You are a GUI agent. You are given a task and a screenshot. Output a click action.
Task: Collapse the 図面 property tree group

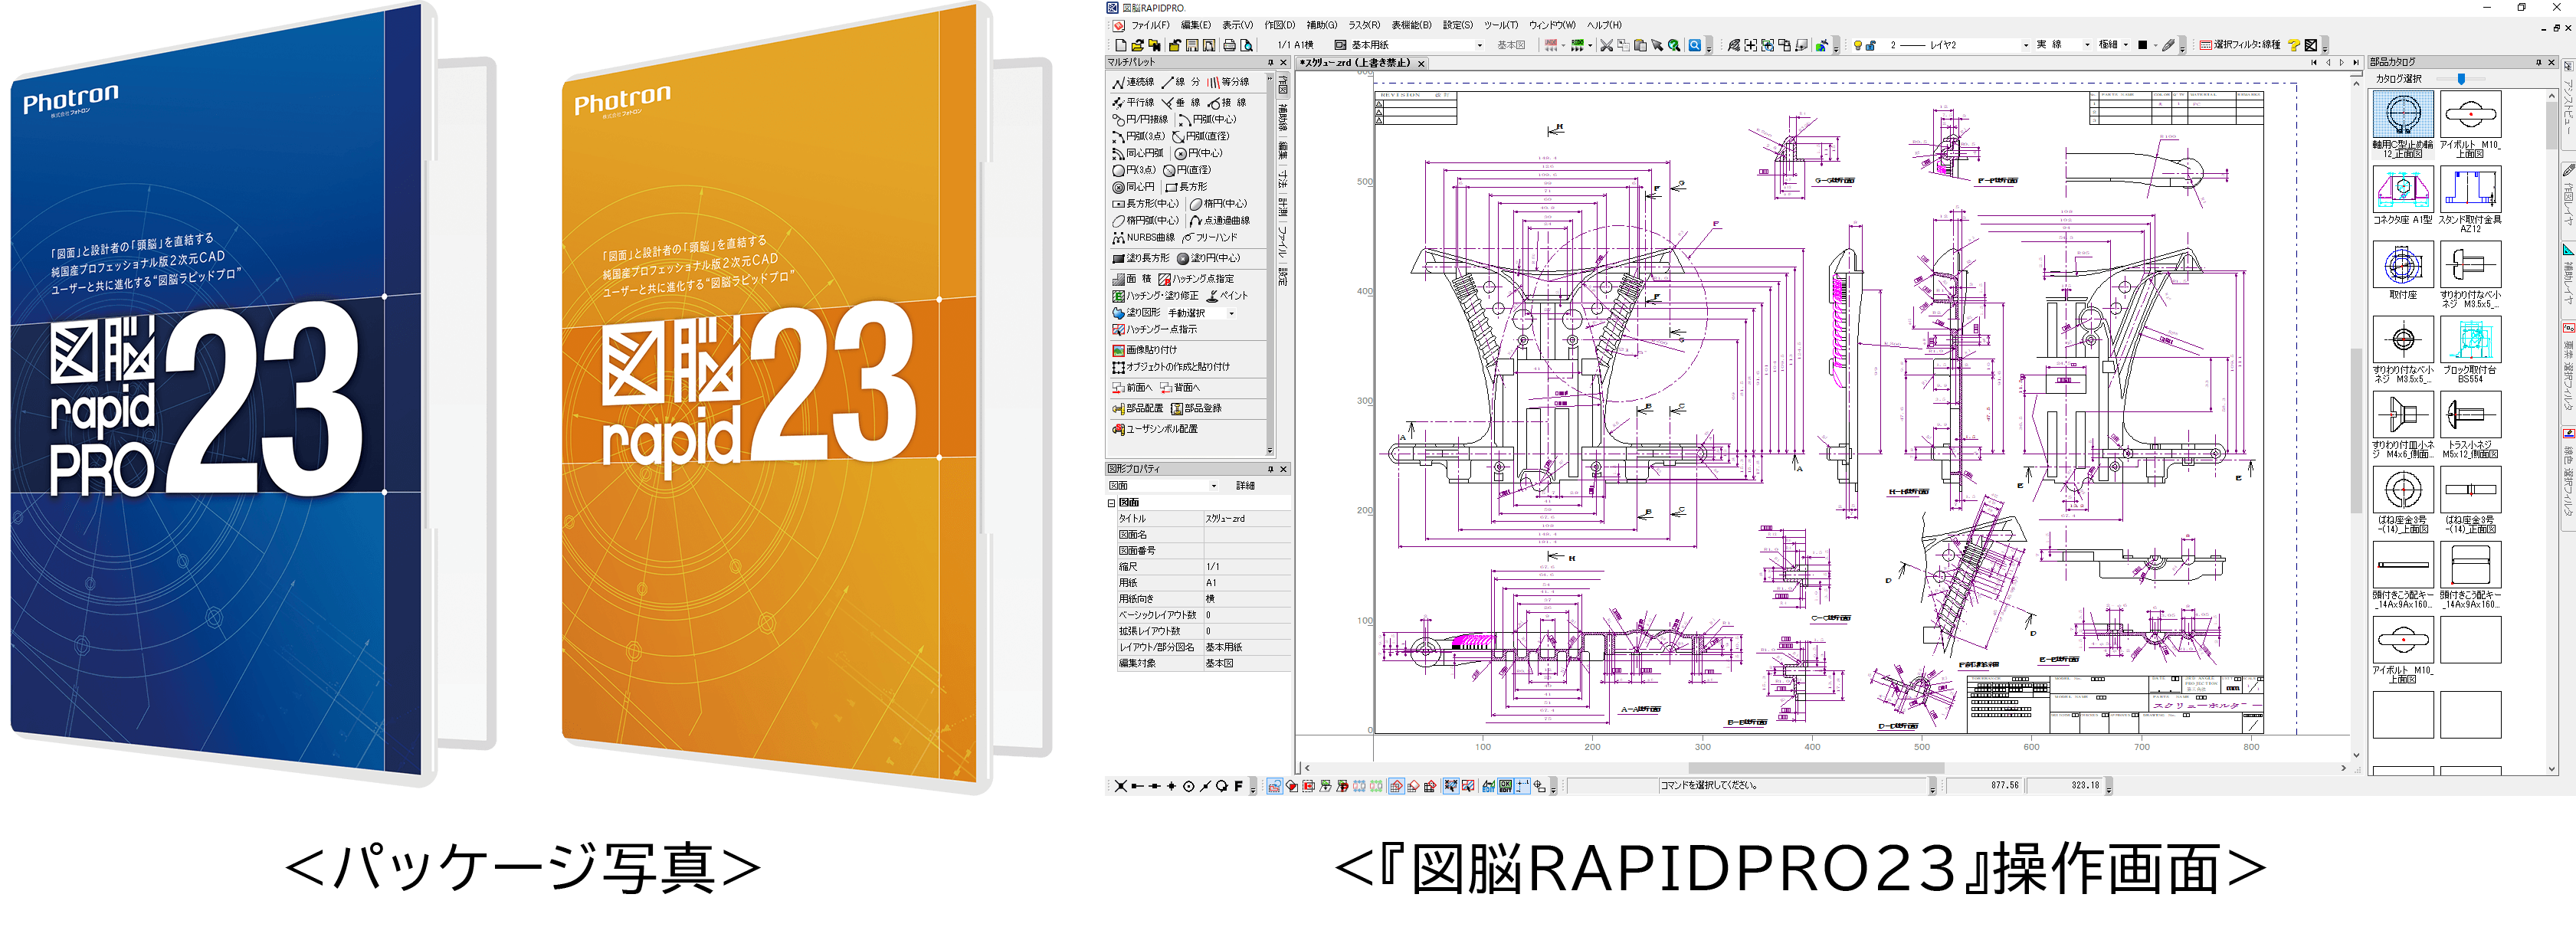1111,503
